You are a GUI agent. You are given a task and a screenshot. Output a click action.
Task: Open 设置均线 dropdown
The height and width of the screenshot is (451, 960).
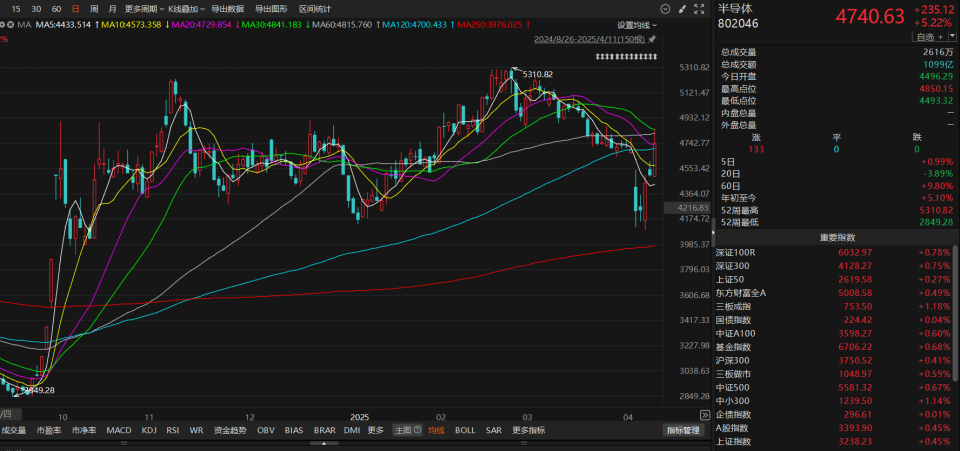pyautogui.click(x=637, y=25)
